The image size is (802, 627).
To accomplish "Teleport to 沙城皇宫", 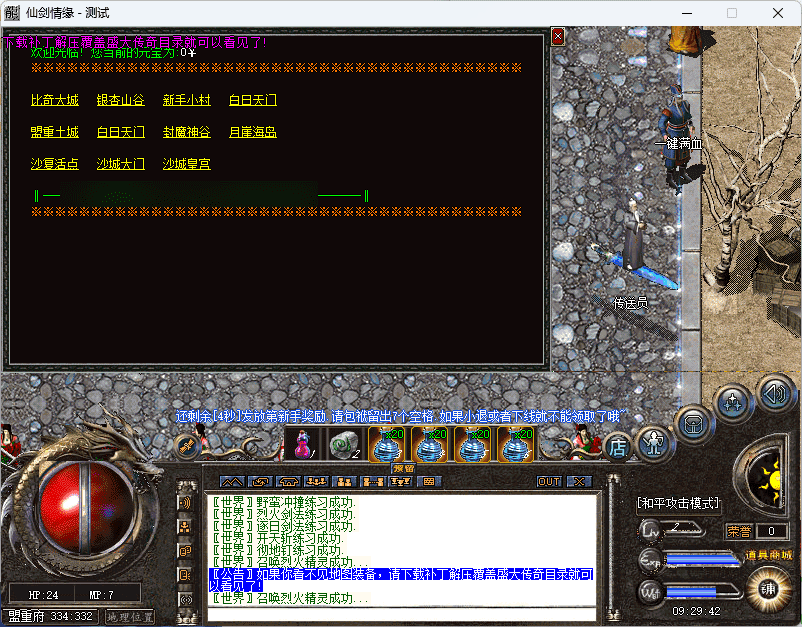I will click(x=187, y=164).
